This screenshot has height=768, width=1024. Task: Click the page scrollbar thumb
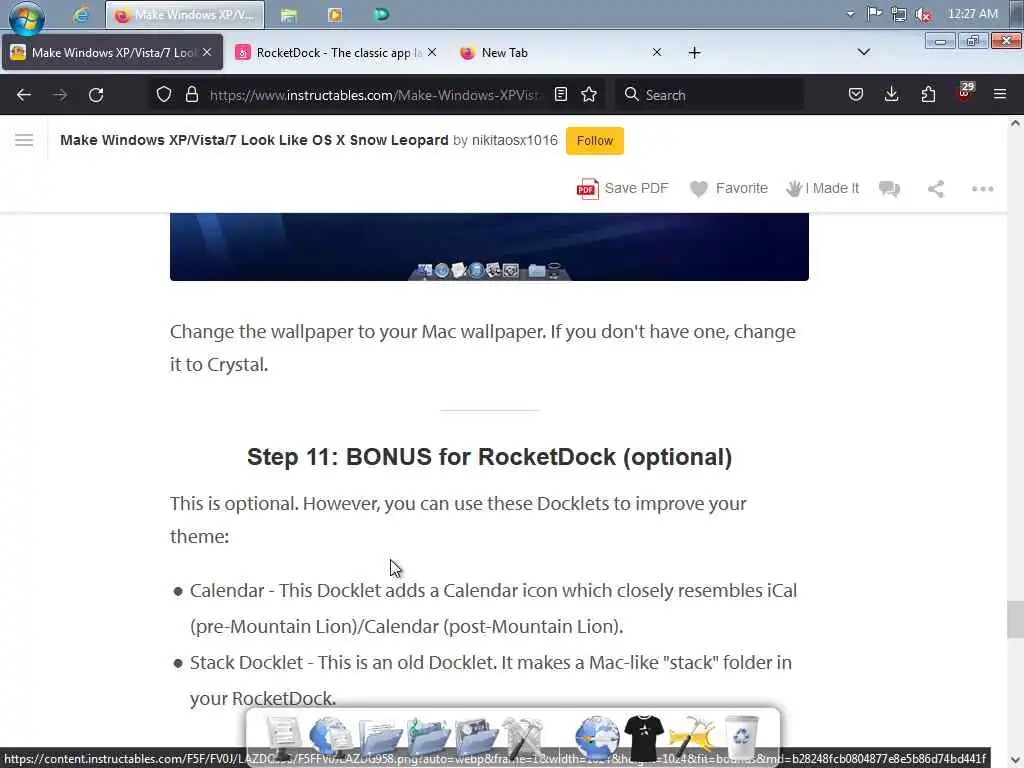tap(1015, 619)
